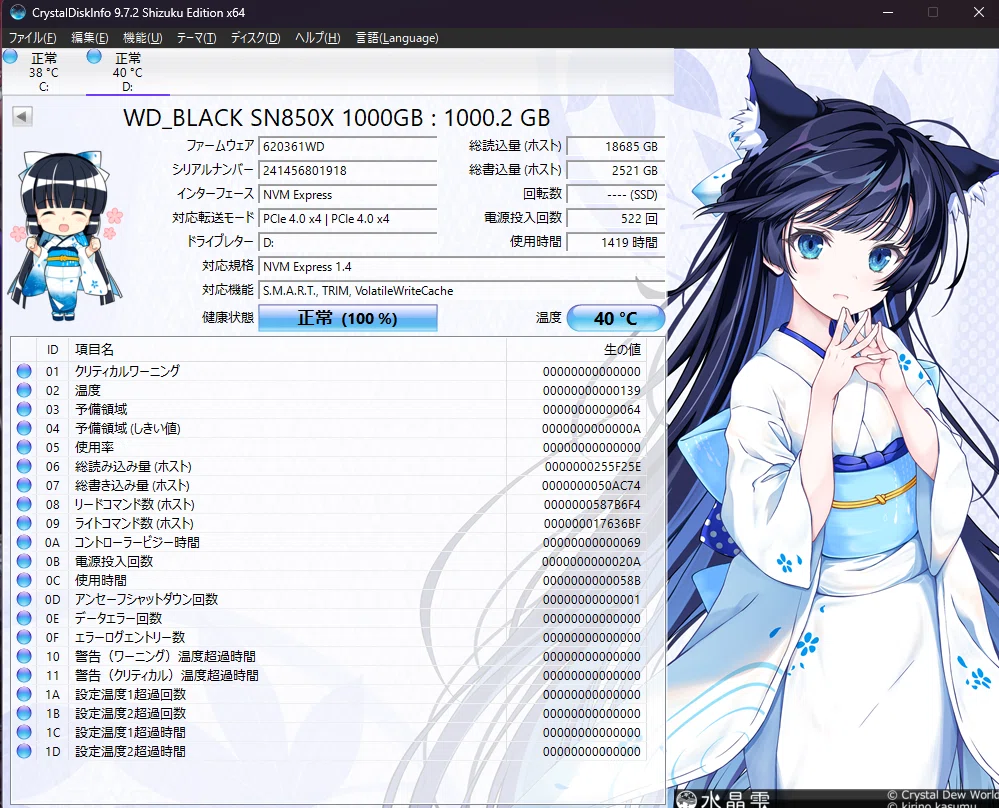
Task: Click the 生の値 column header
Action: click(621, 350)
